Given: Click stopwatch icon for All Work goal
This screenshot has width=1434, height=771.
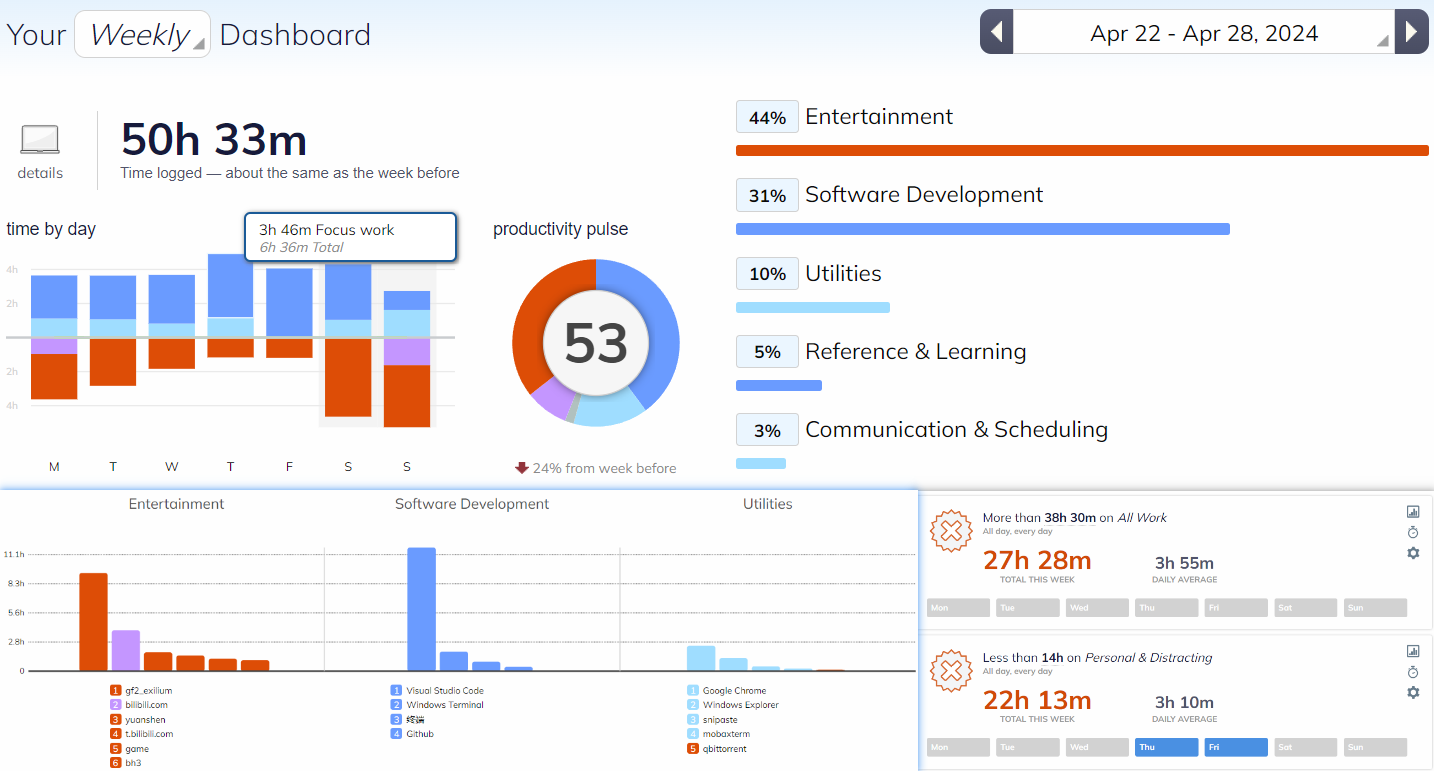Looking at the screenshot, I should [1413, 532].
